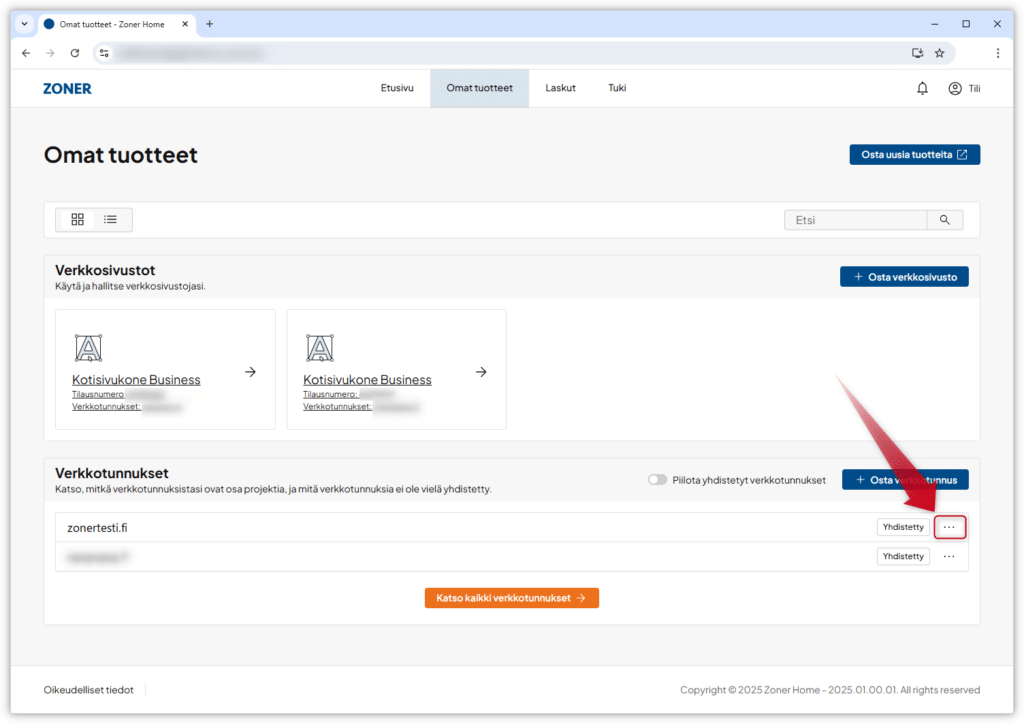Open the Laskut tab
Viewport: 1024px width, 724px height.
tap(560, 88)
